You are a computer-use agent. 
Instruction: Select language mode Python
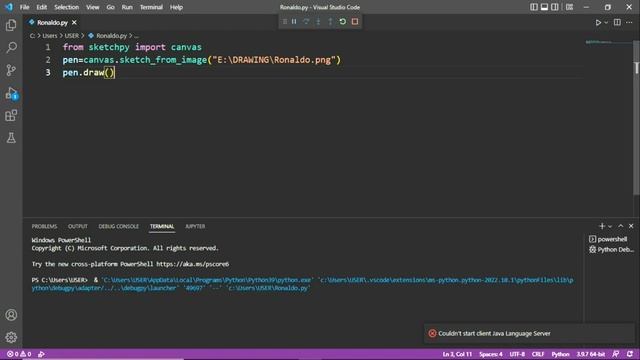click(560, 354)
